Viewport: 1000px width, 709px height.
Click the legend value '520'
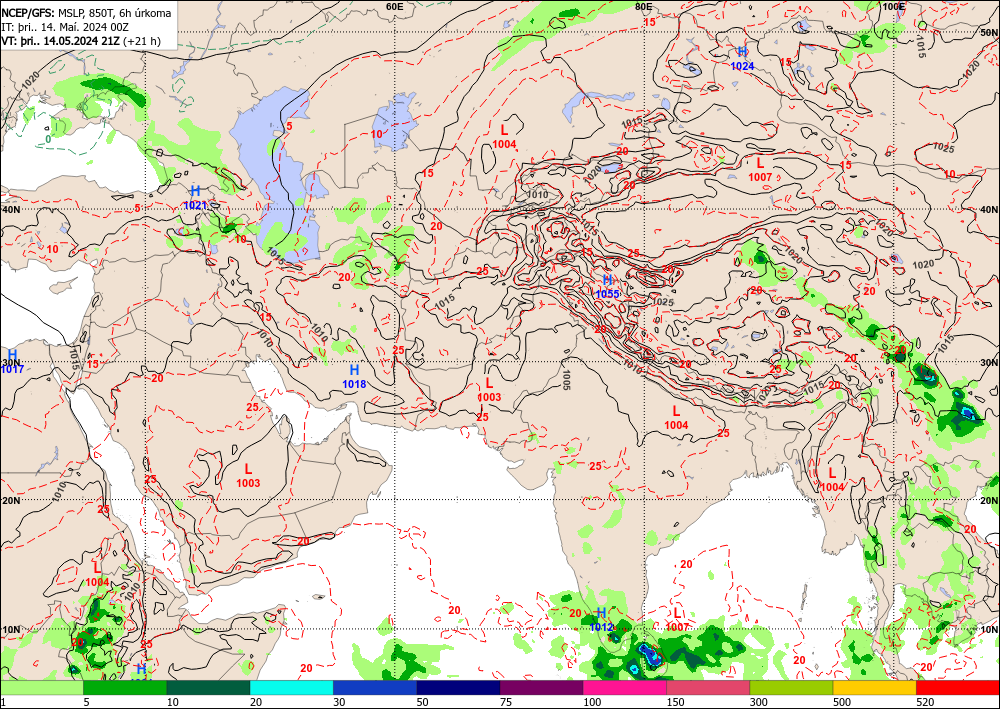coord(925,703)
